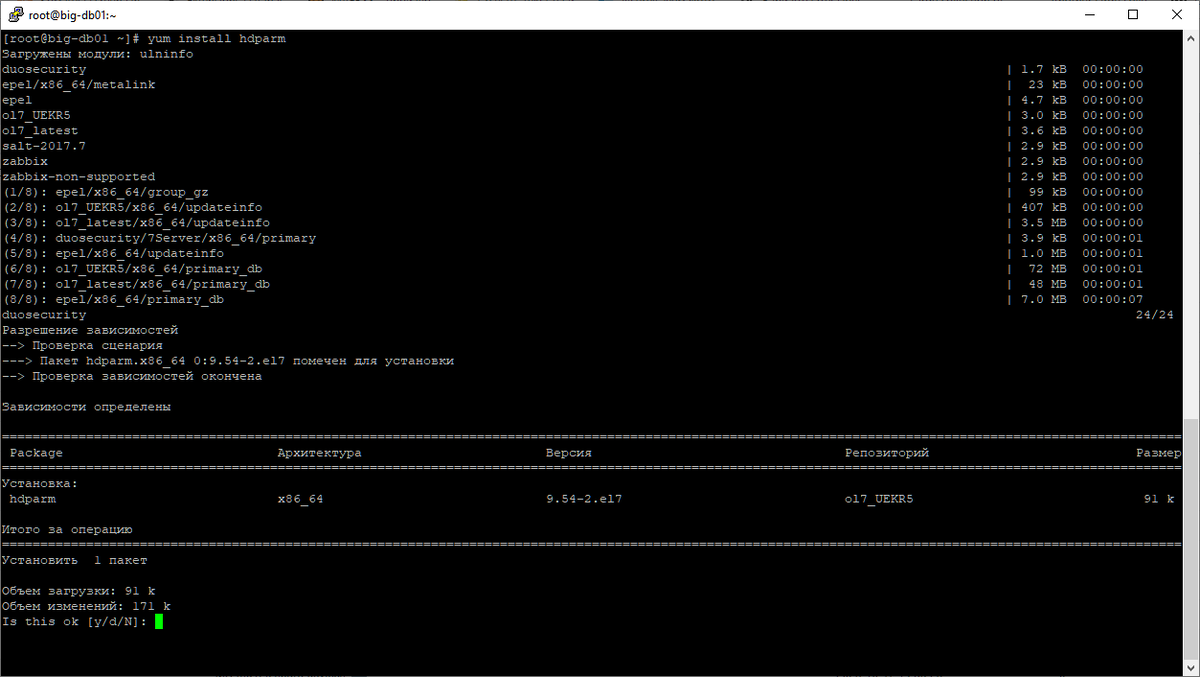The width and height of the screenshot is (1200, 677).
Task: Close the root@big-db01 terminal window
Action: click(x=1177, y=15)
